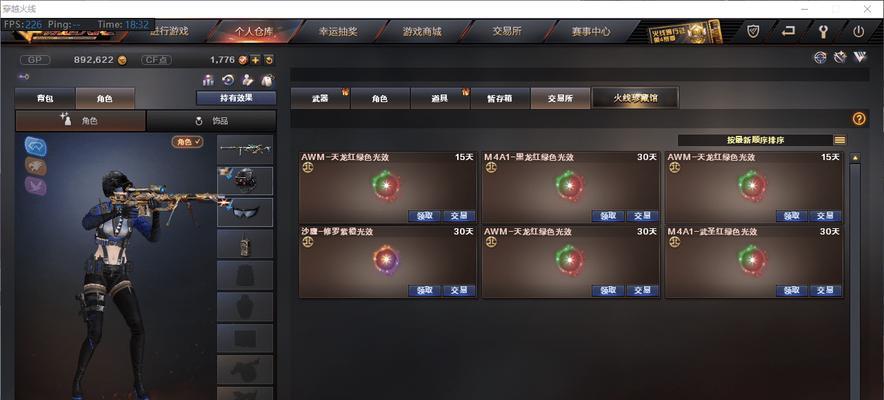This screenshot has height=400, width=884.
Task: Toggle the blue goggles badge beside character
Action: coord(36,146)
